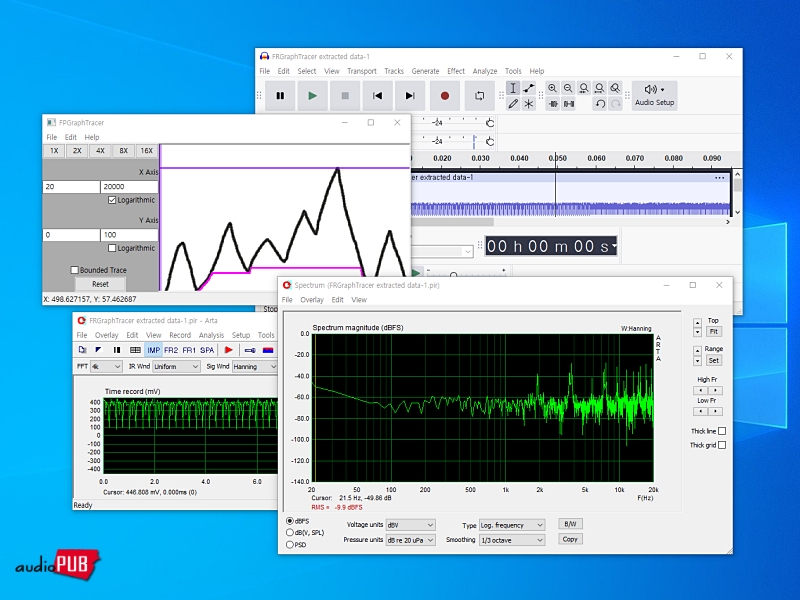This screenshot has height=600, width=800.
Task: Open the Sig Wnd Hanning dropdown
Action: [x=255, y=366]
